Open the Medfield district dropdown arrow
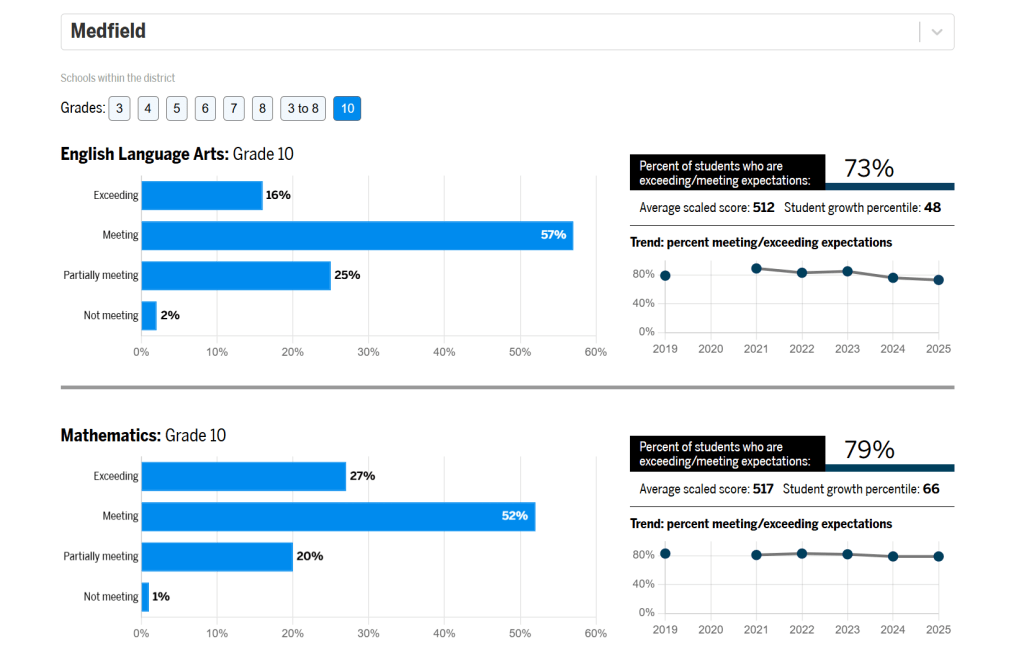Image resolution: width=1024 pixels, height=649 pixels. pos(937,32)
